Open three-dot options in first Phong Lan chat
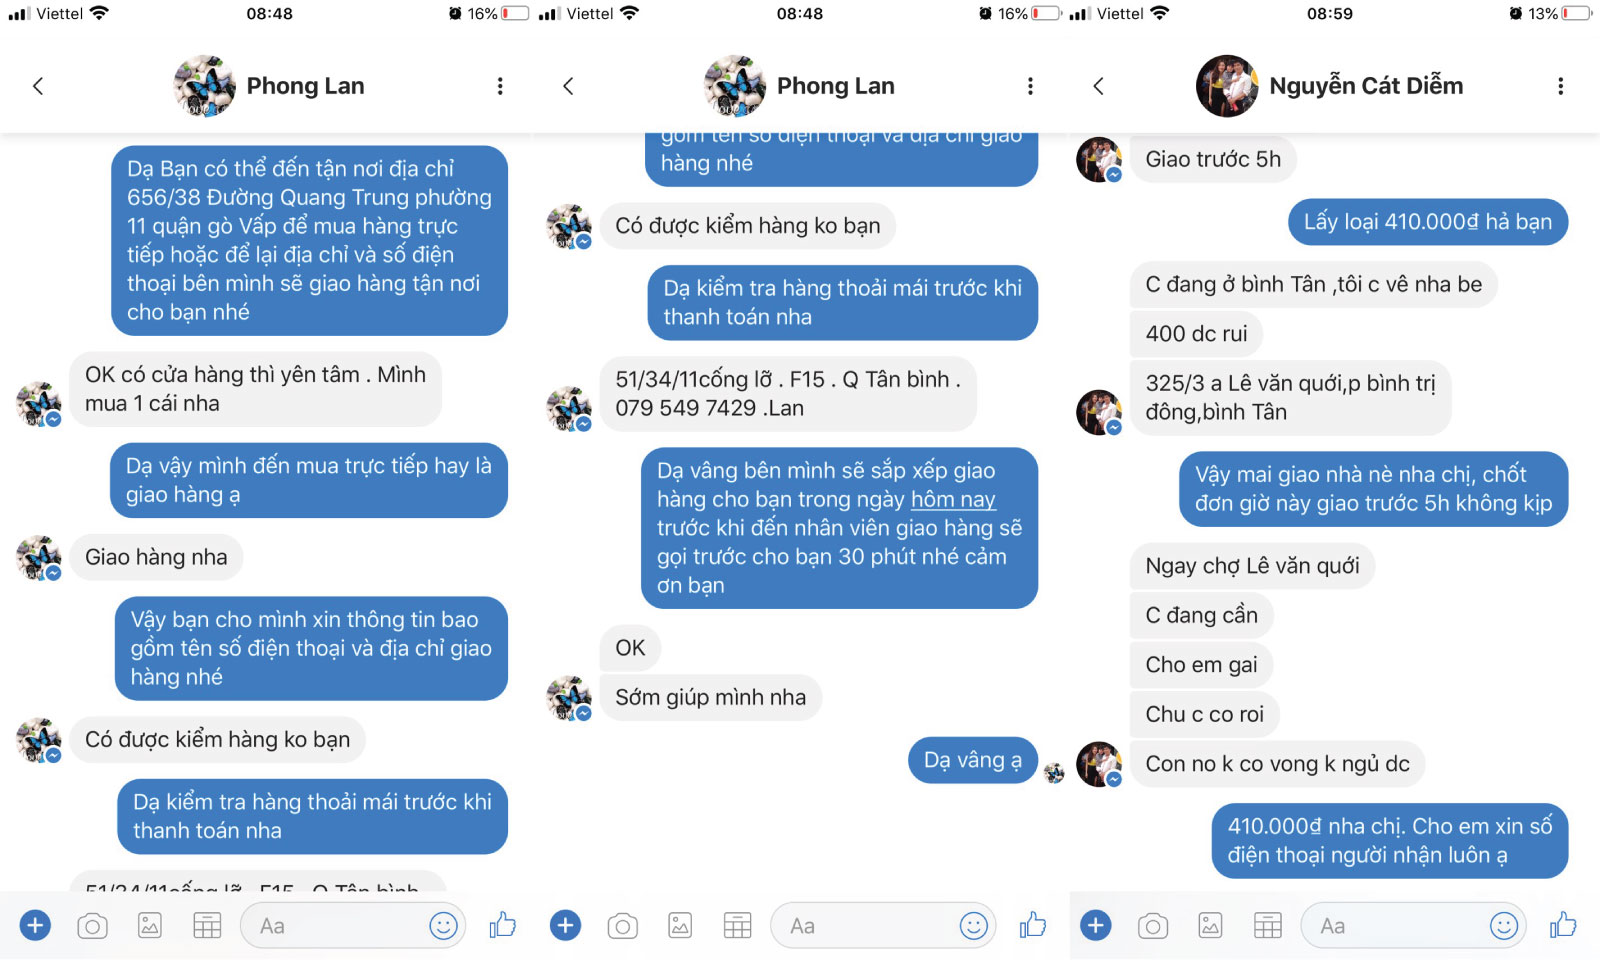The width and height of the screenshot is (1600, 960). (500, 86)
